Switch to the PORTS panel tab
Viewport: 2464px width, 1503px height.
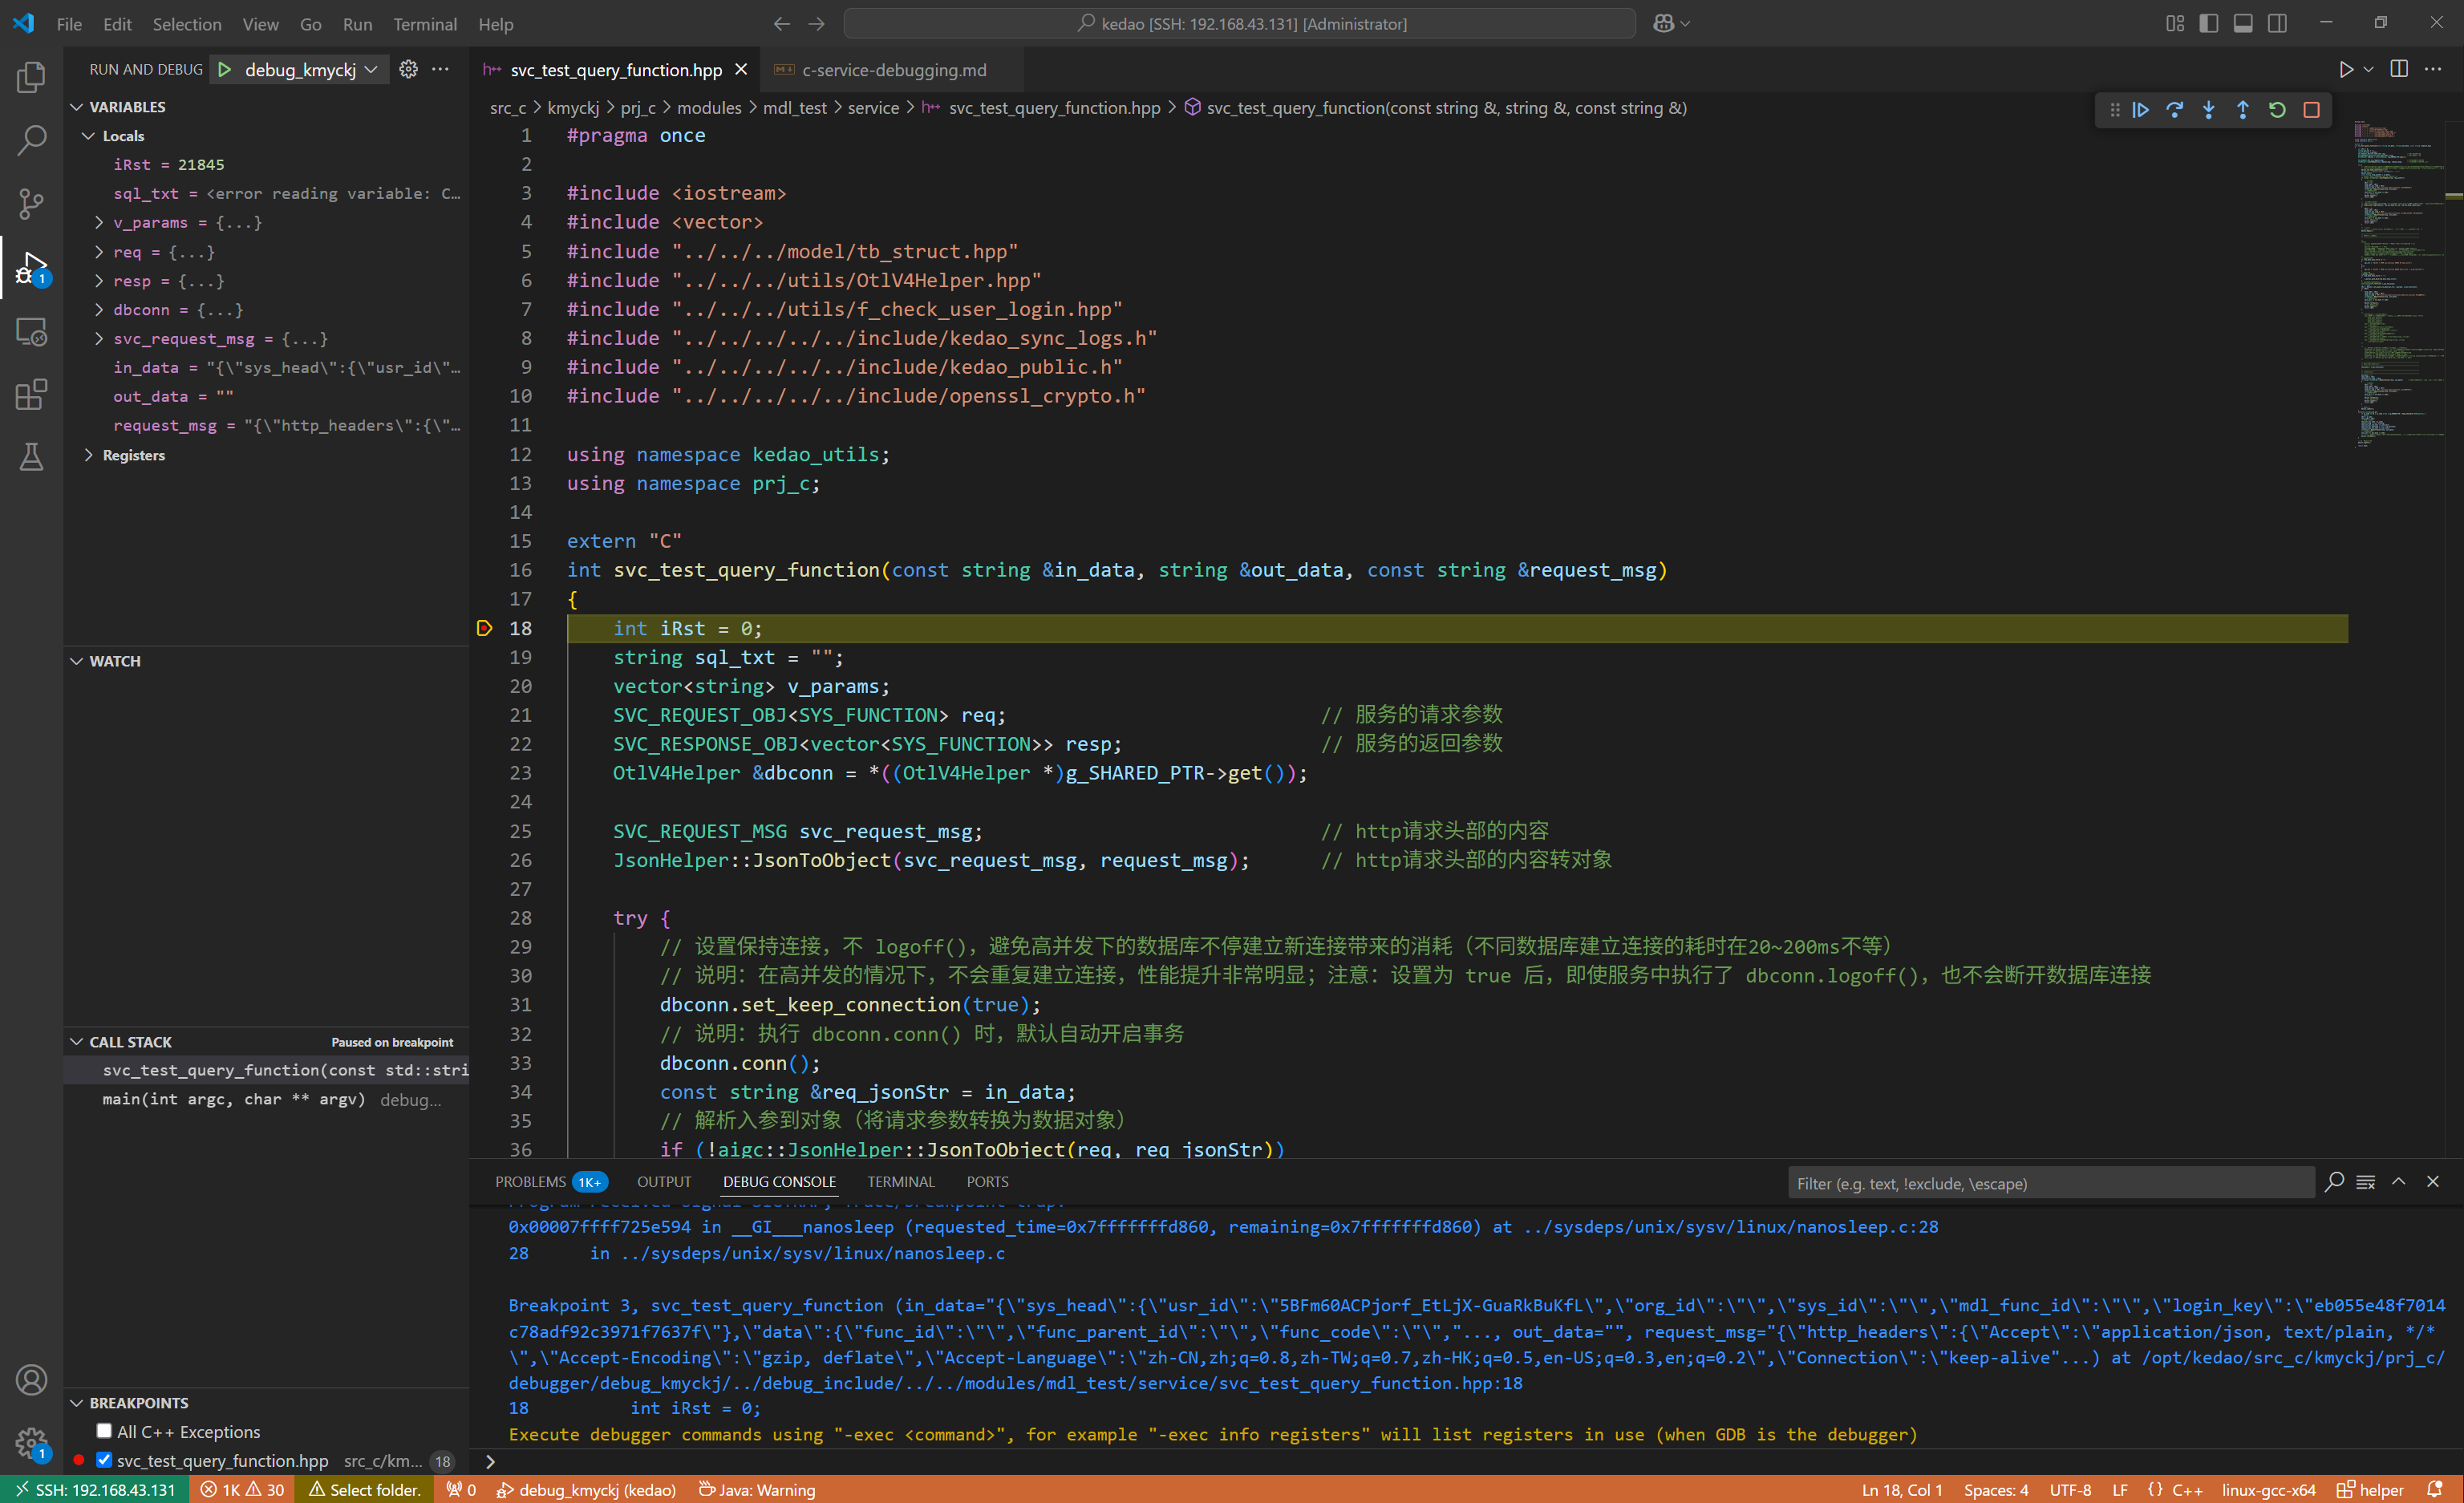coord(987,1182)
